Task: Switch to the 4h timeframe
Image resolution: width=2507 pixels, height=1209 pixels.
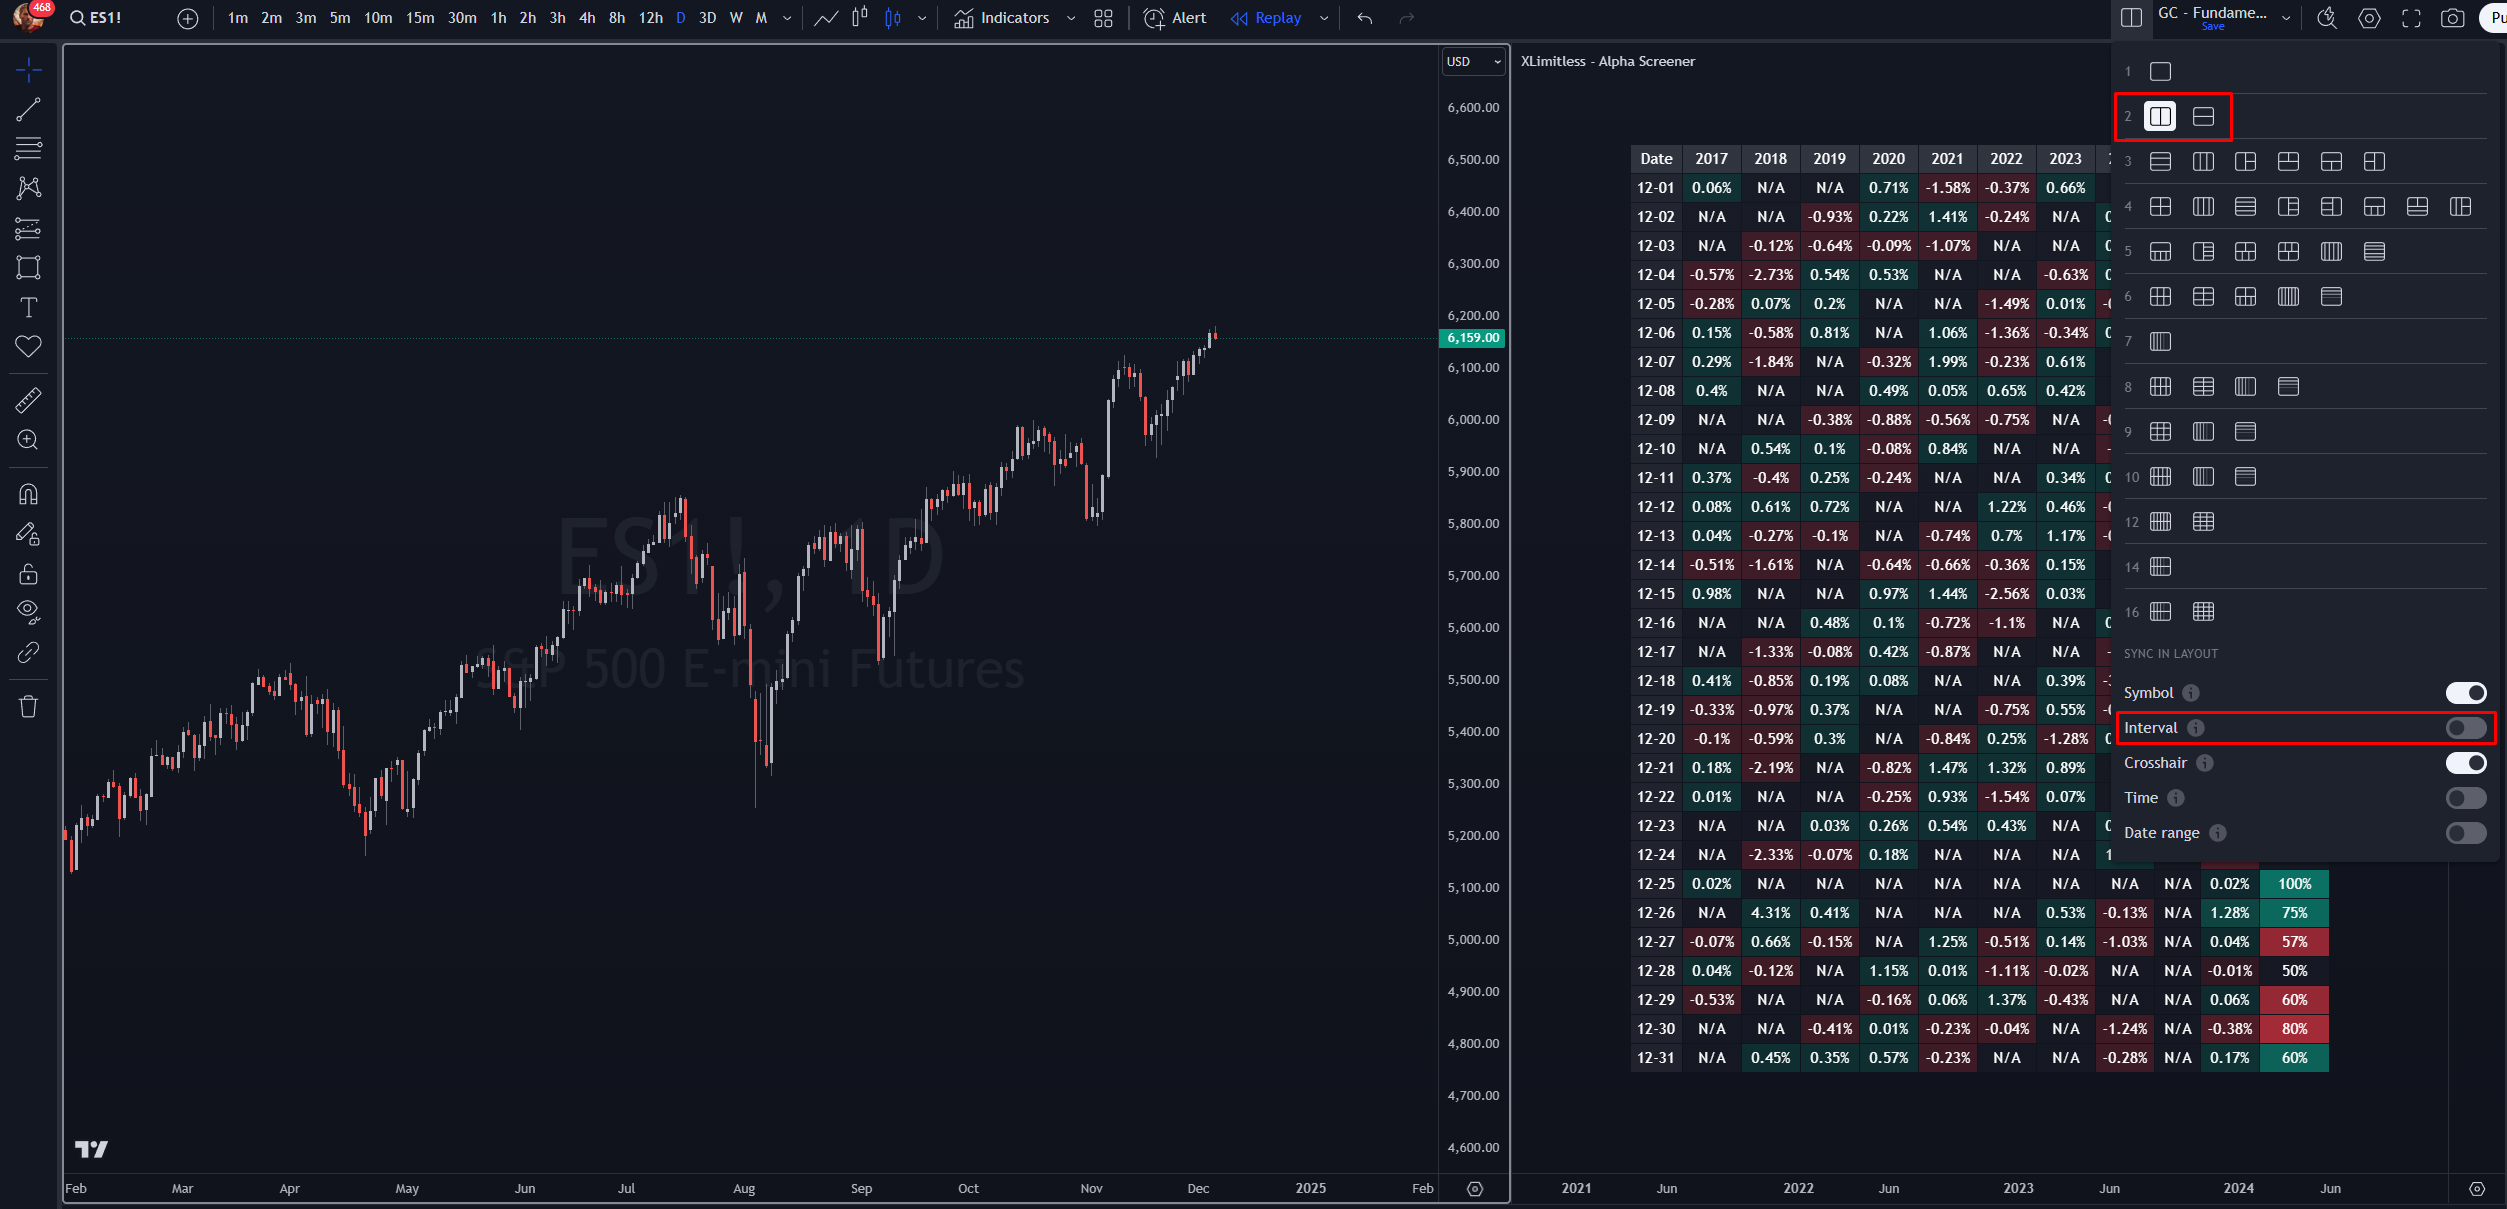Action: 587,18
